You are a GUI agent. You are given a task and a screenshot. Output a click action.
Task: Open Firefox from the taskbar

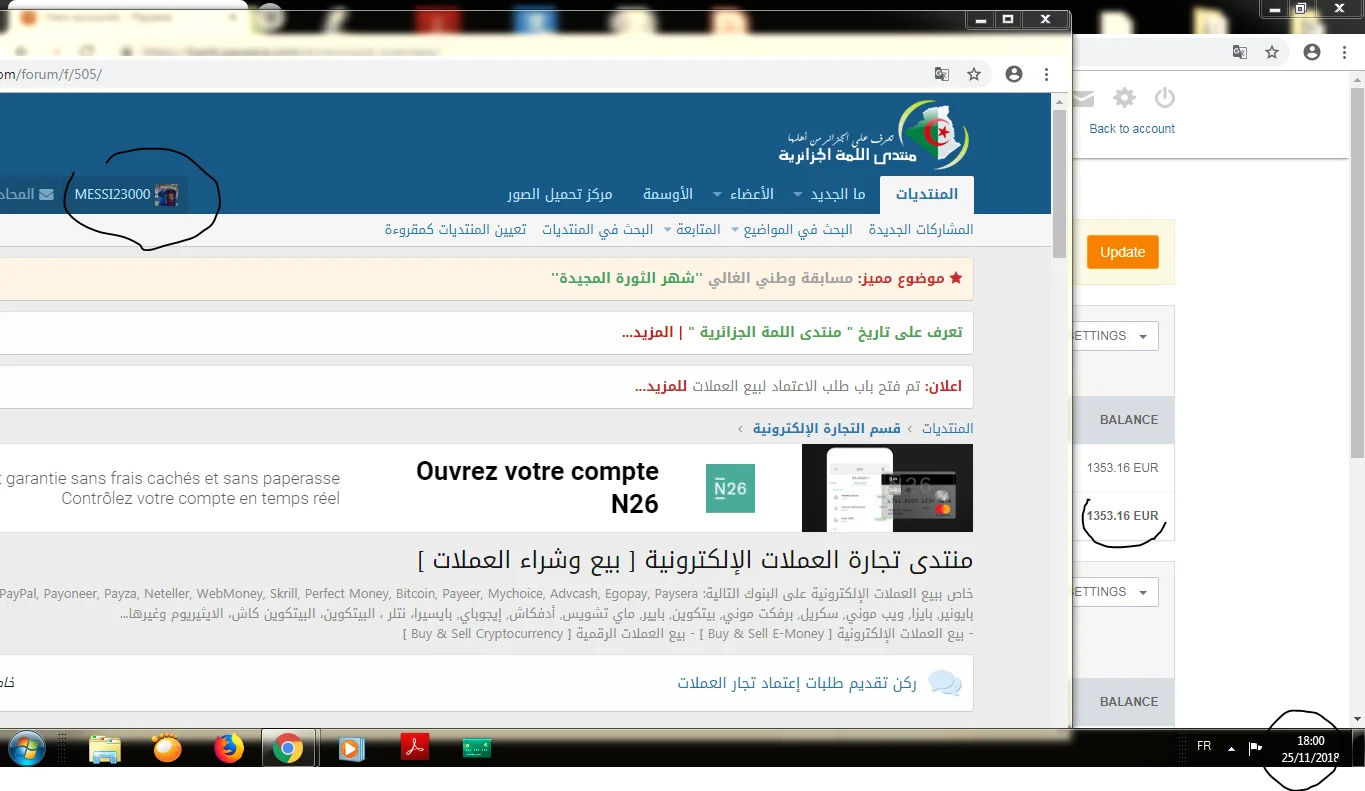click(x=229, y=748)
